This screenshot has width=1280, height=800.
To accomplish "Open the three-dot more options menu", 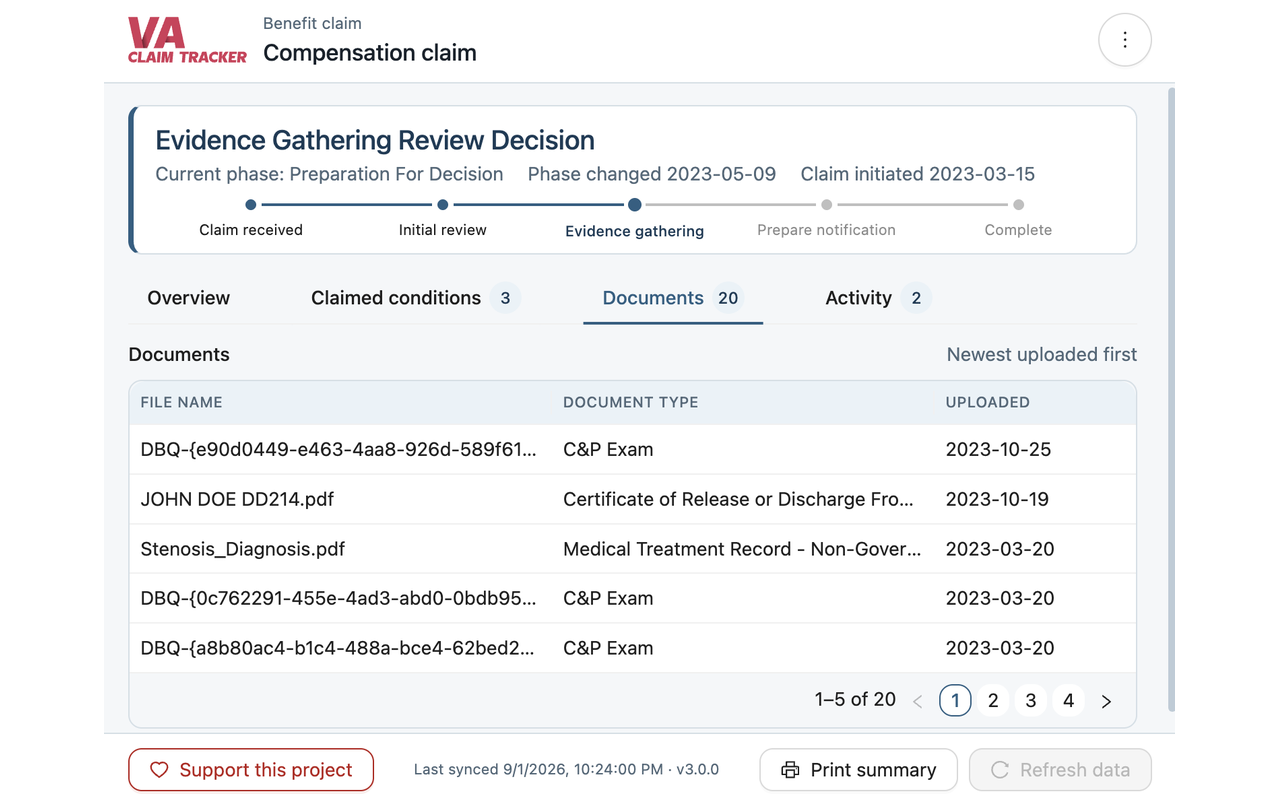I will tap(1125, 40).
